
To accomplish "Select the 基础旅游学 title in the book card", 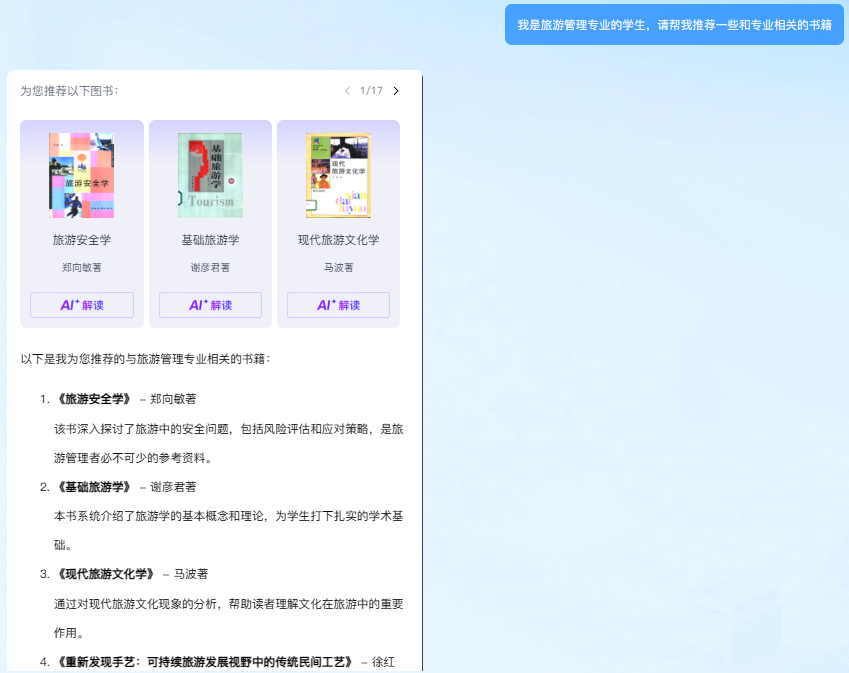I will click(210, 240).
